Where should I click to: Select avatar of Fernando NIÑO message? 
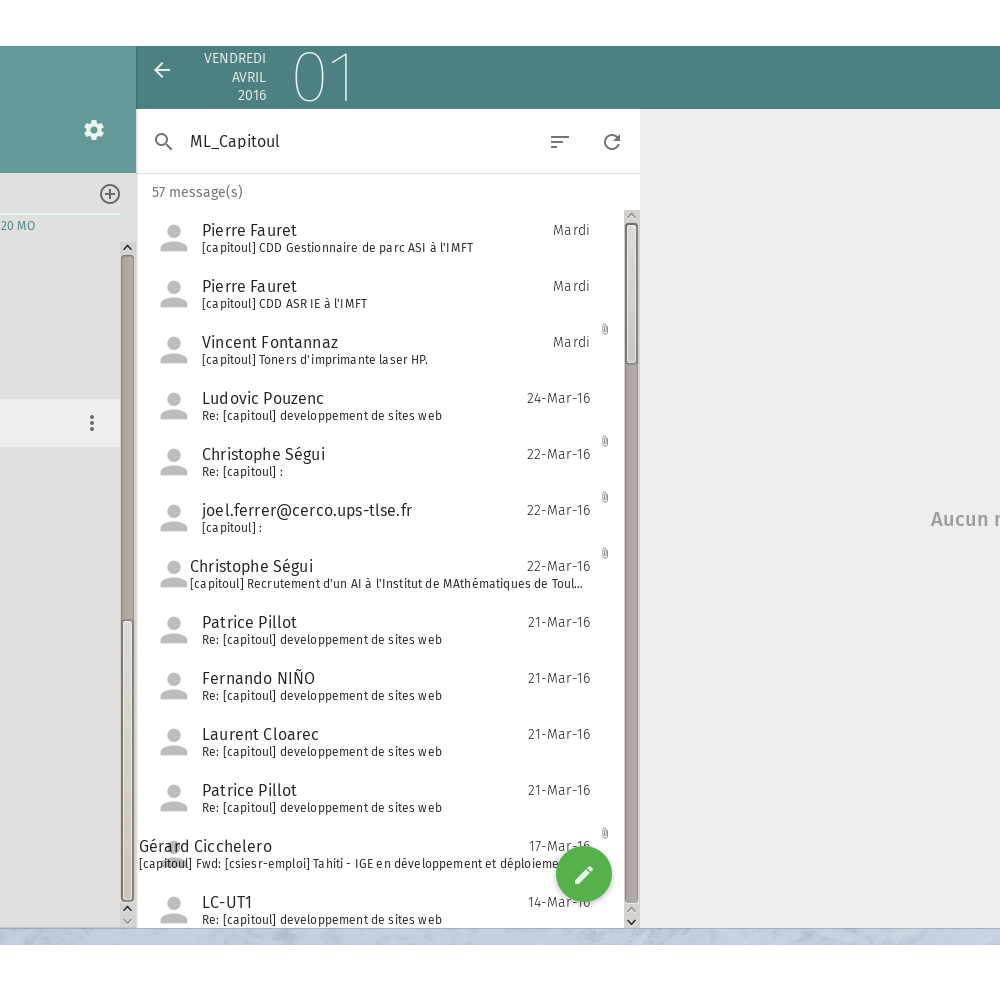[x=174, y=686]
